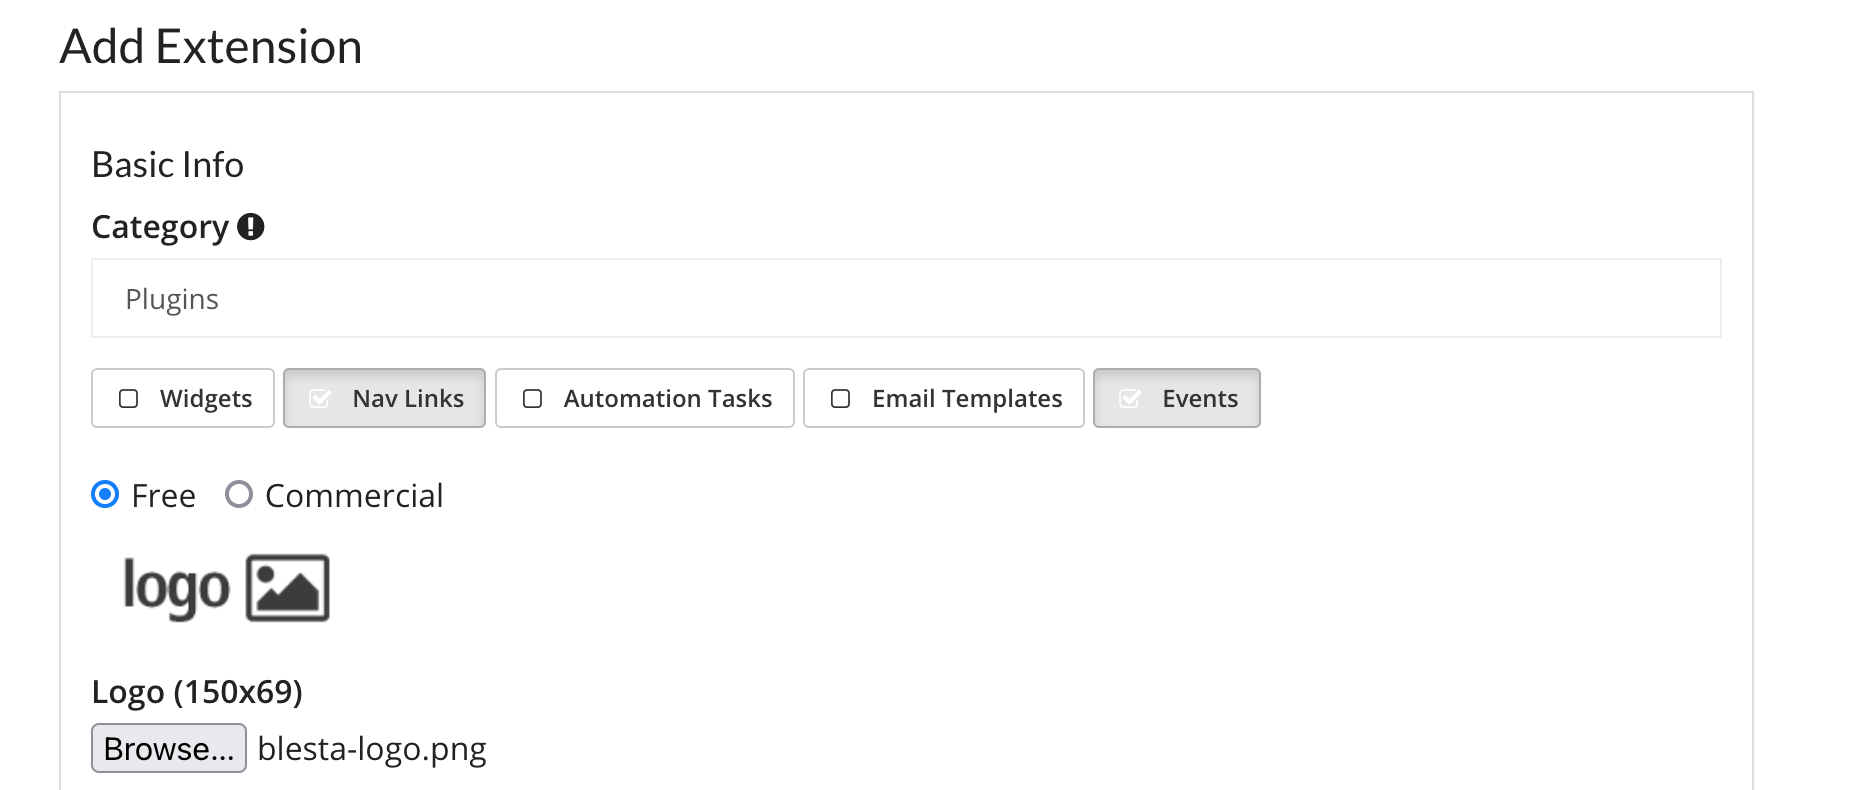Click the Logo (150x69) label

[x=197, y=692]
